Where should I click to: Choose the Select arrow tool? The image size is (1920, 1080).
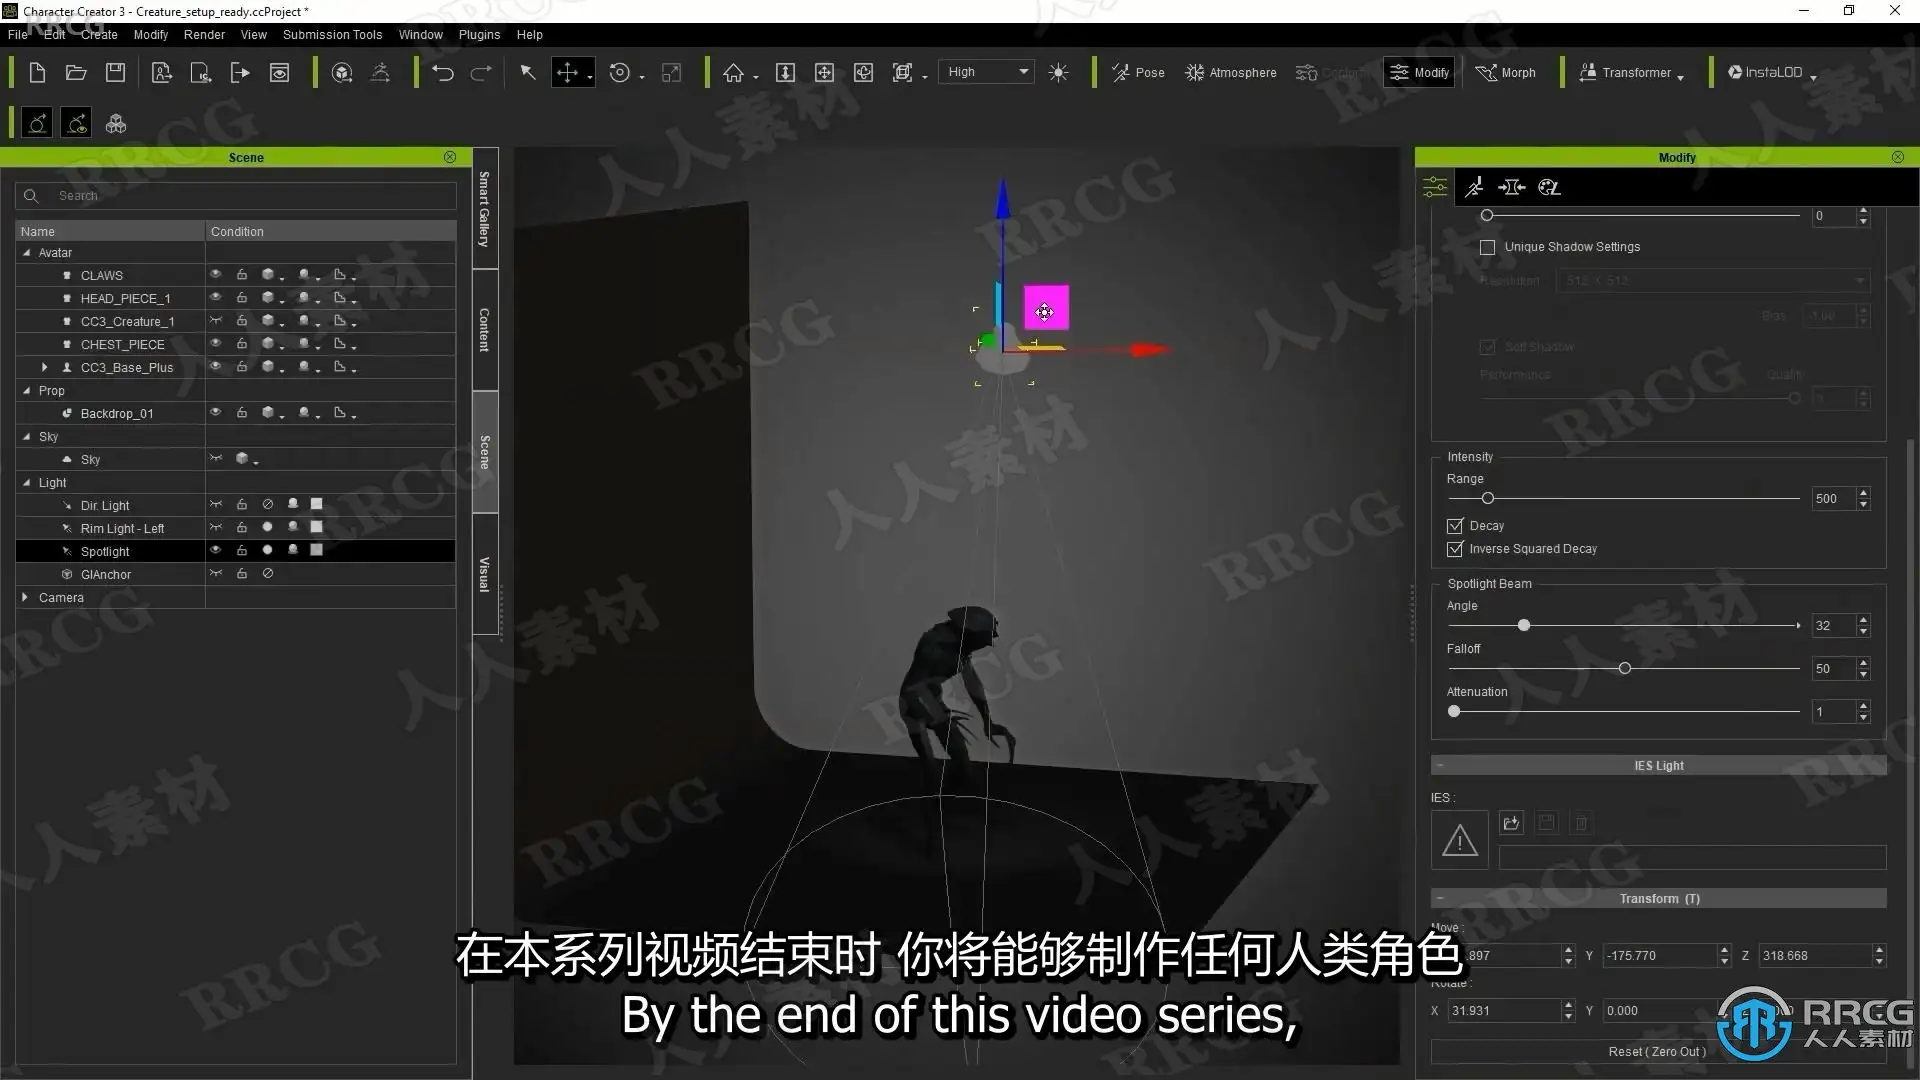coord(528,73)
